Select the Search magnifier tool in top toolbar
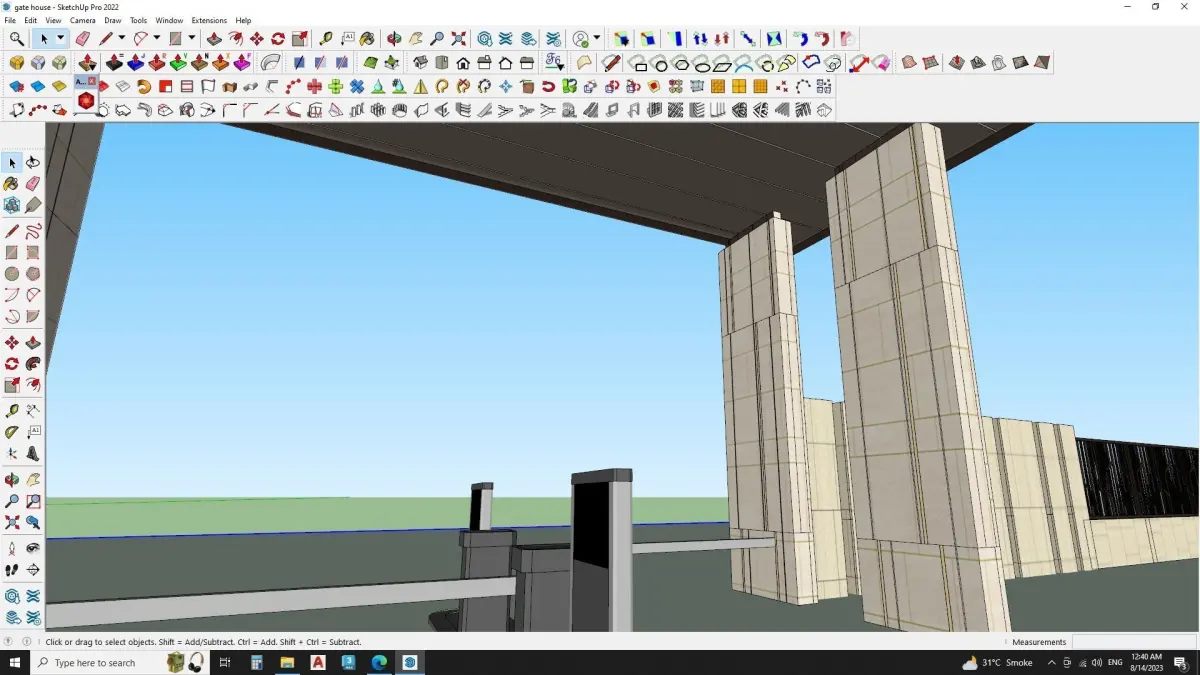 pyautogui.click(x=17, y=39)
